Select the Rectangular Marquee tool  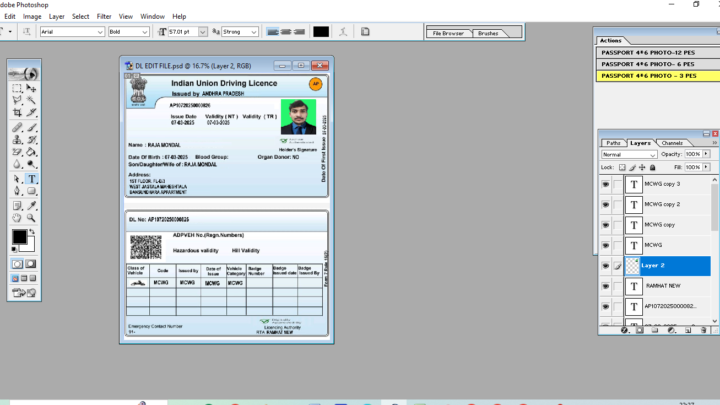(x=17, y=88)
